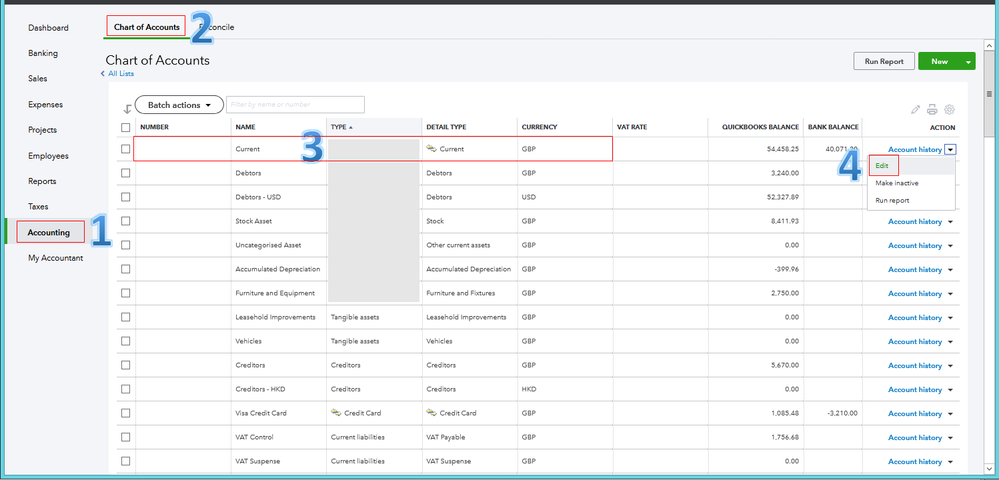The image size is (999, 480).
Task: Click the arrow icon left of Batch actions
Action: click(x=126, y=107)
